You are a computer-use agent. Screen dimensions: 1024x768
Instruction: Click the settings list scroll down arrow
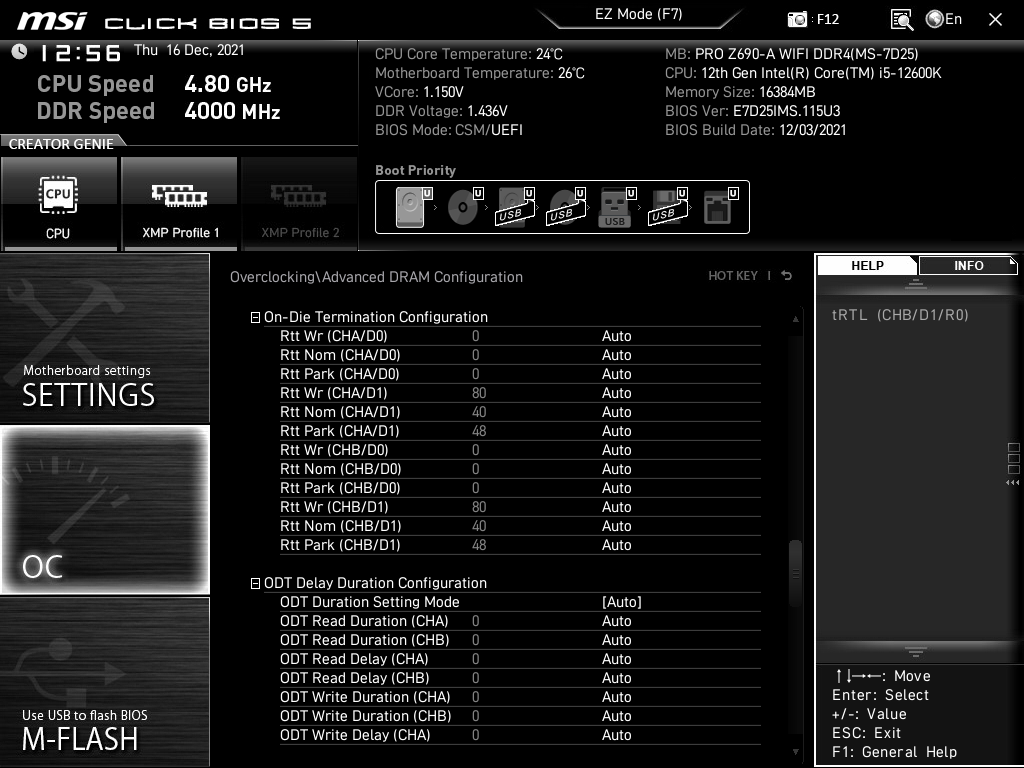click(795, 752)
